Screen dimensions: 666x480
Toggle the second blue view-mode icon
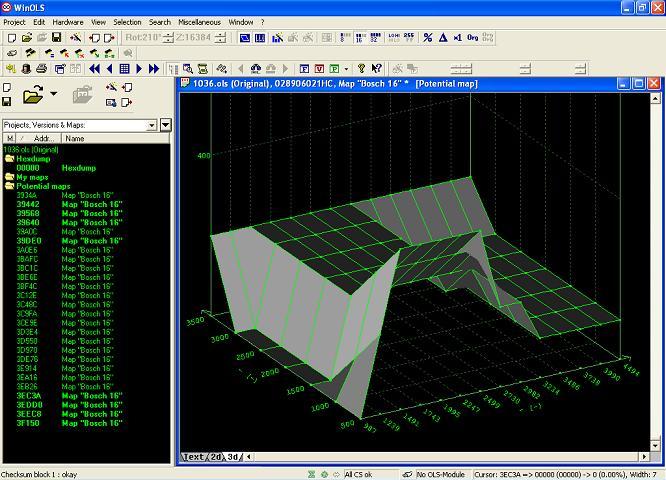(x=260, y=38)
